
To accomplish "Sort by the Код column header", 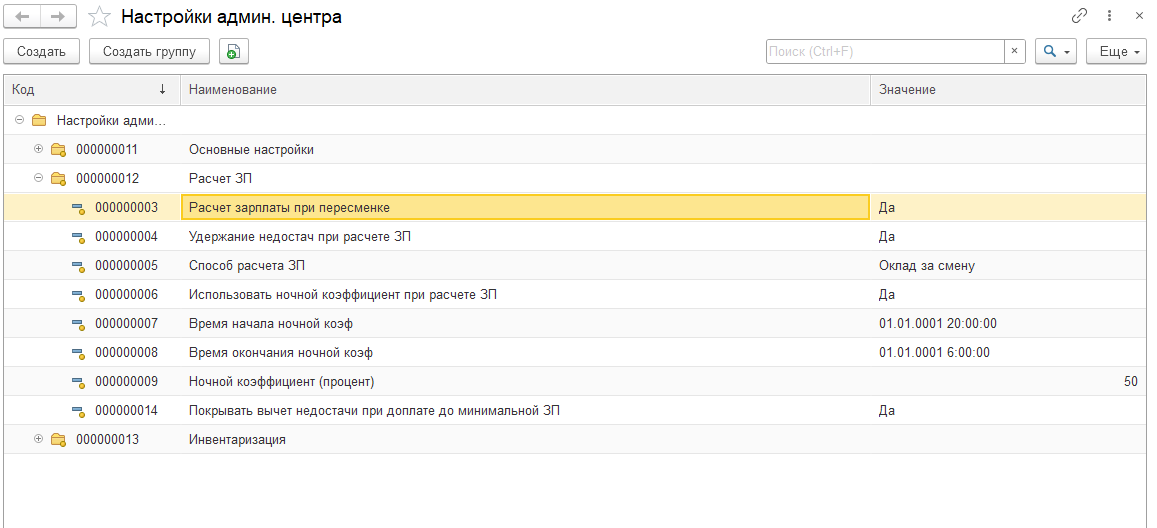I will (x=90, y=90).
